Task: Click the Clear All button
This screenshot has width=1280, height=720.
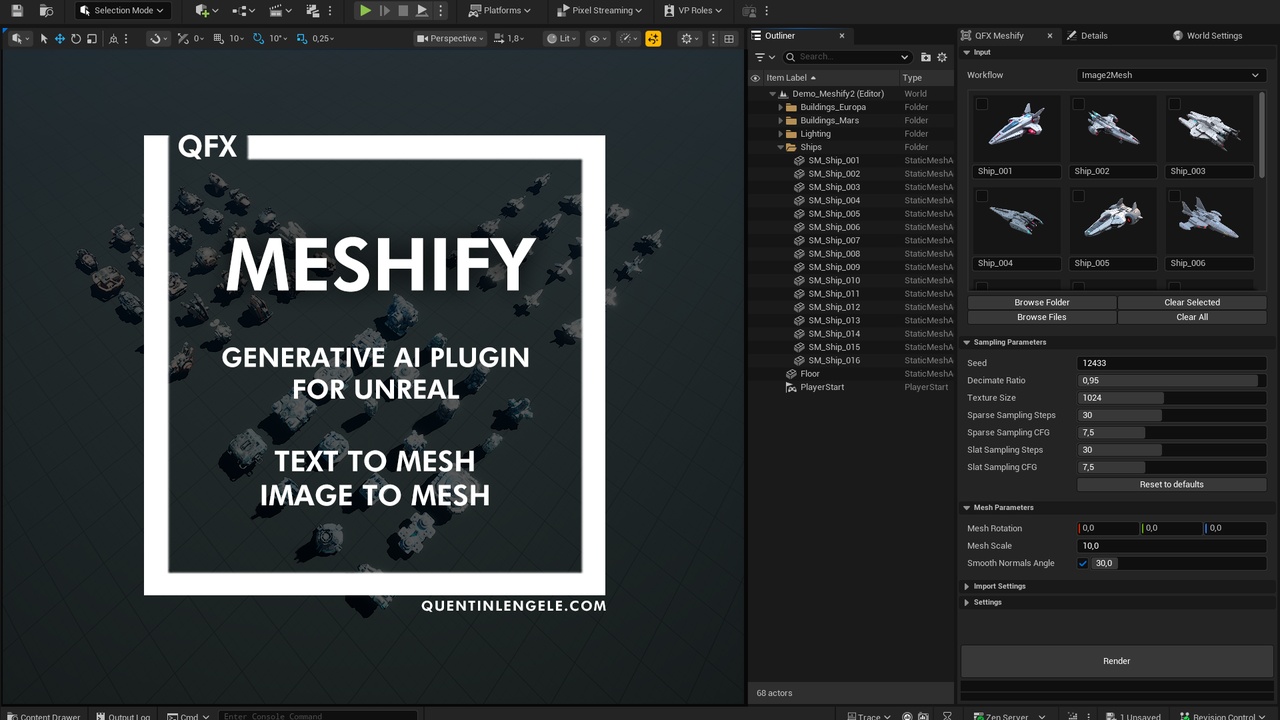Action: pos(1192,317)
